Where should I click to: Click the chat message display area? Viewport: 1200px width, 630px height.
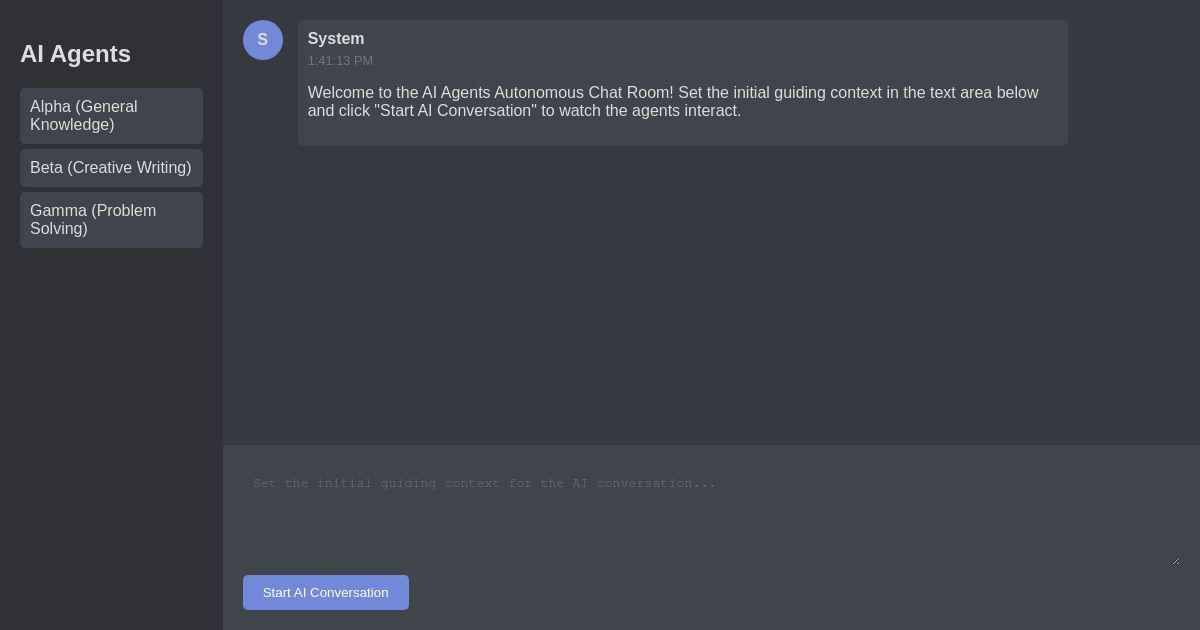711,300
